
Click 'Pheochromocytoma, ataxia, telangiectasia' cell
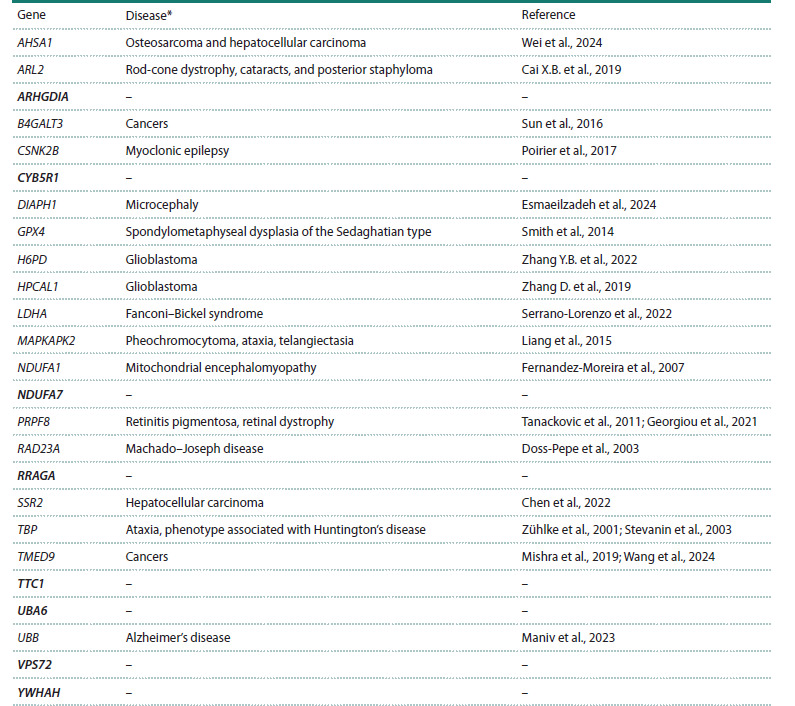(x=239, y=341)
